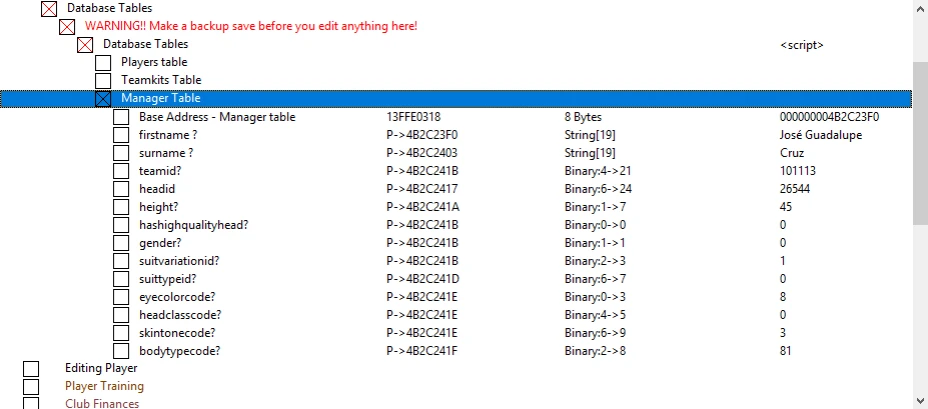
Task: Tick the eyecolorcode? checkbox
Action: (x=121, y=297)
